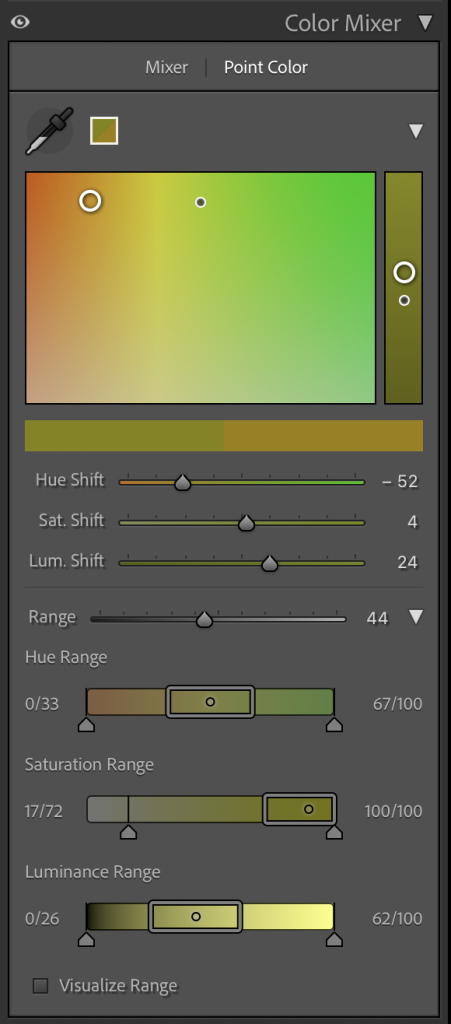This screenshot has height=1024, width=451.
Task: Open the Point Color tab
Action: [266, 67]
